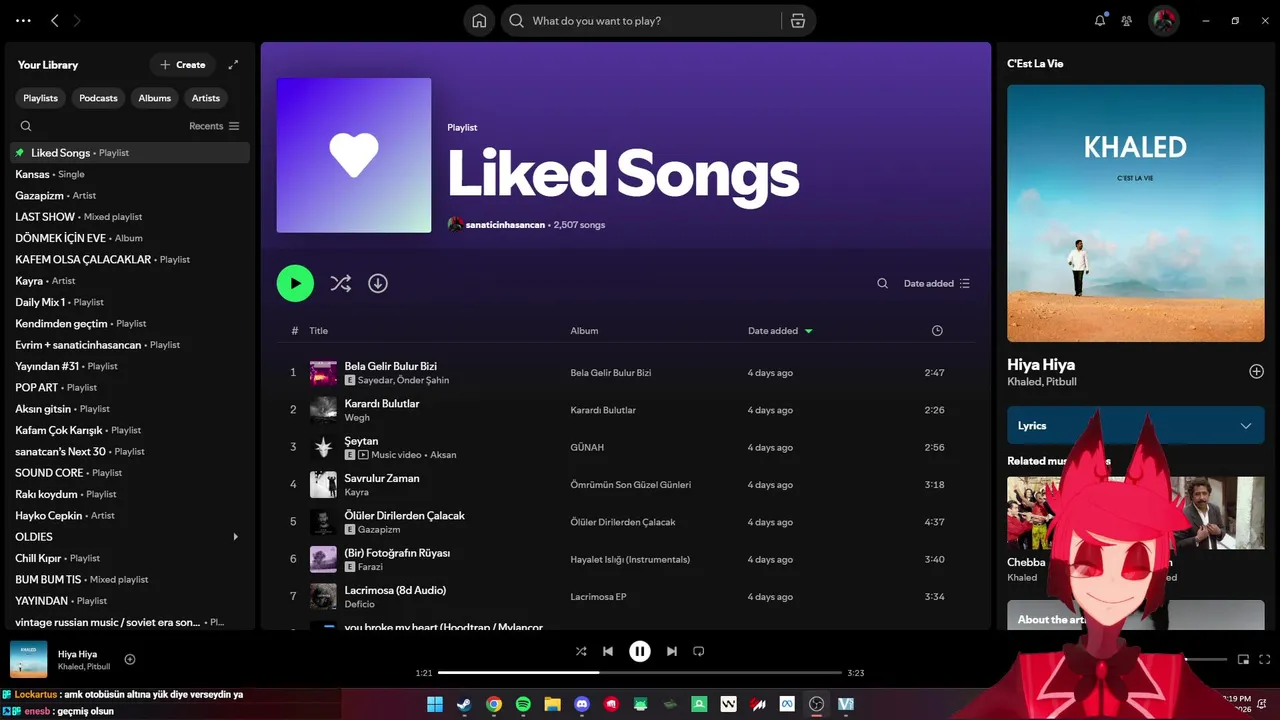Open File Explorer from the taskbar

tap(552, 704)
